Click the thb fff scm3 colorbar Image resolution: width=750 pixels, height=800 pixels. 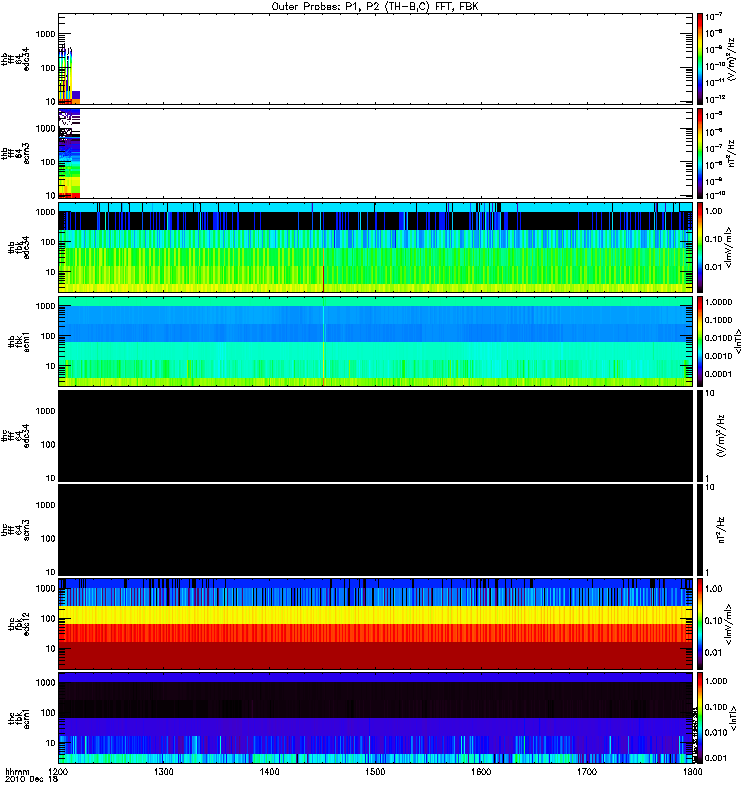click(x=699, y=153)
